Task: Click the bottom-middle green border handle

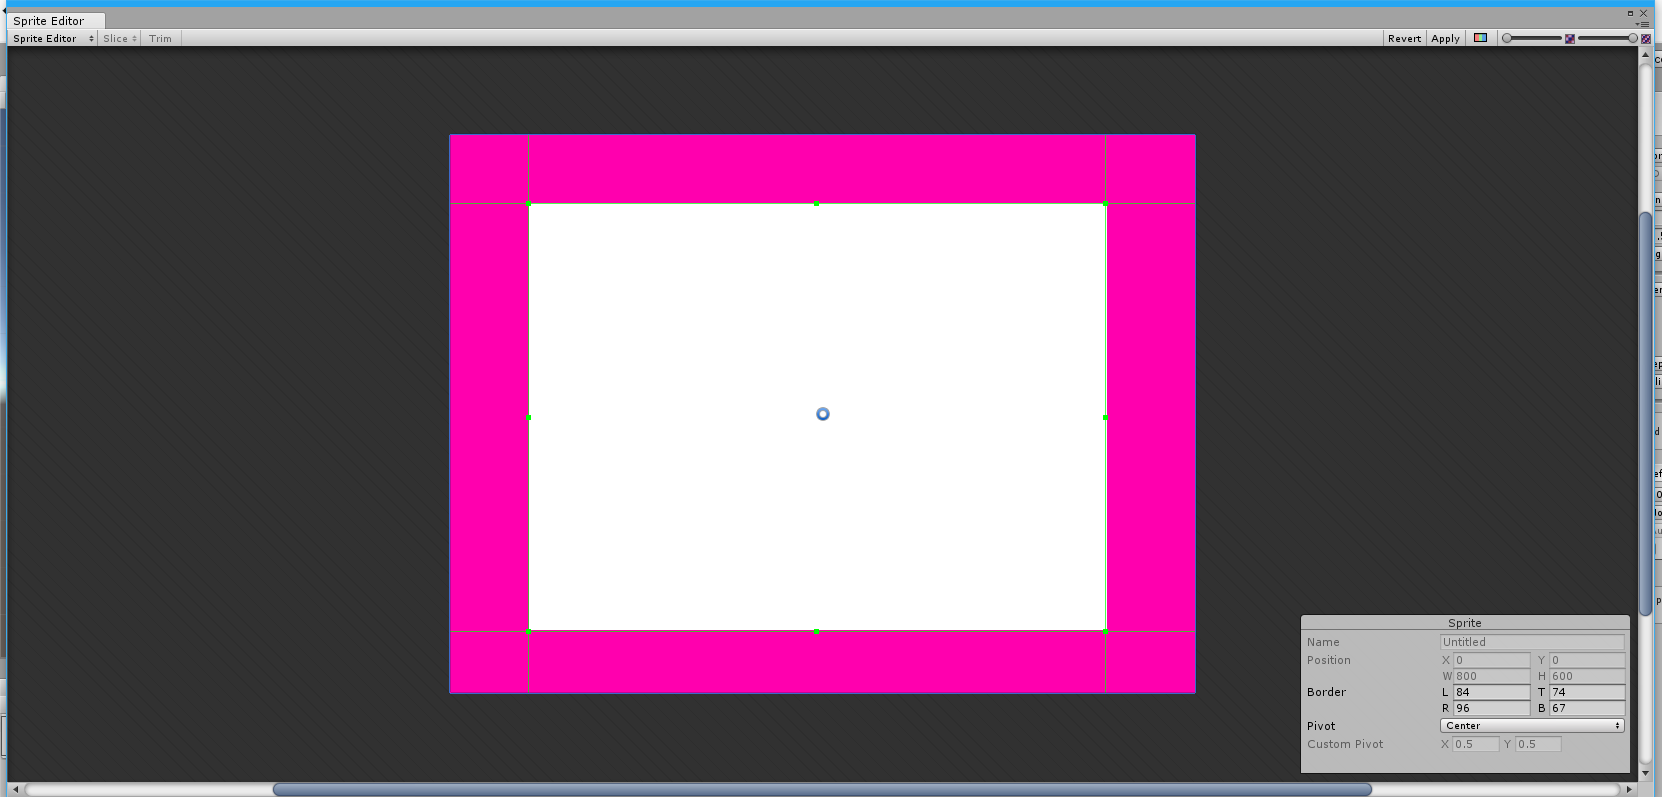Action: 816,632
